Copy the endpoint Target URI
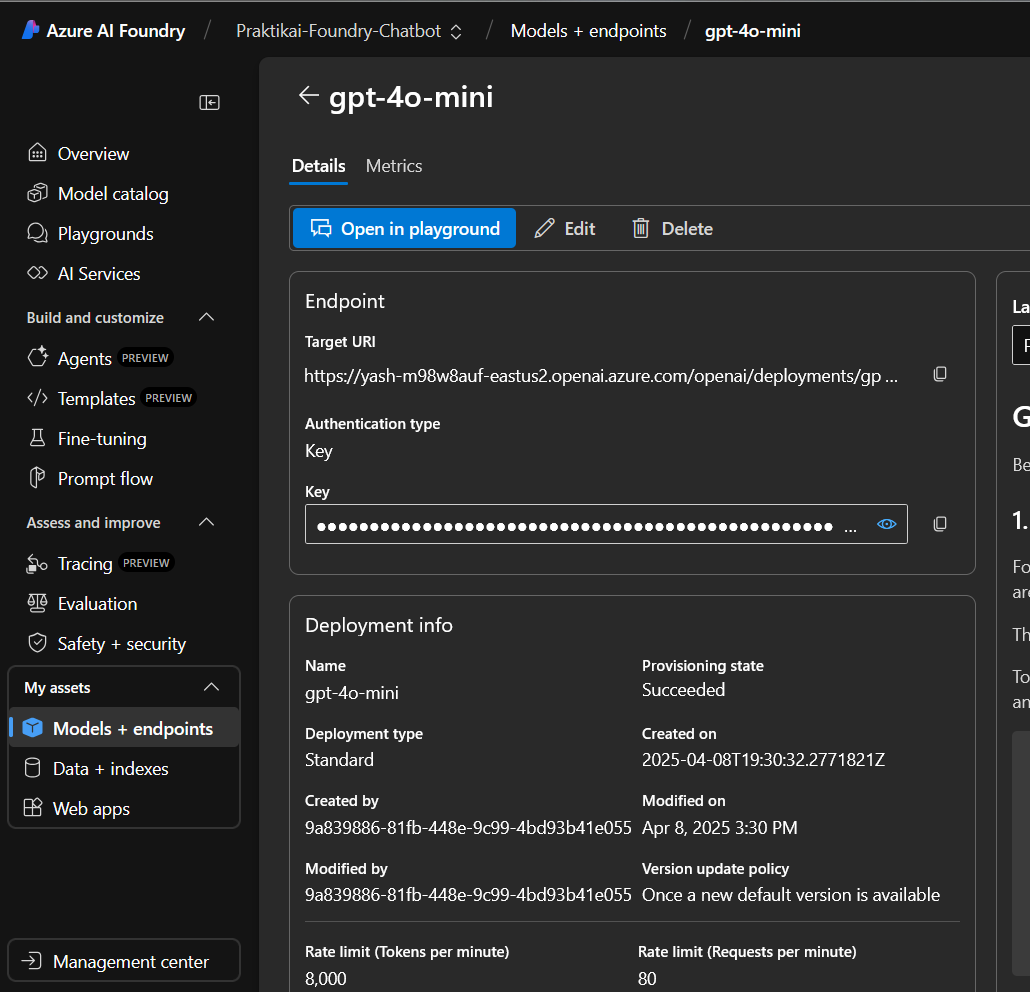Image resolution: width=1030 pixels, height=992 pixels. (940, 374)
